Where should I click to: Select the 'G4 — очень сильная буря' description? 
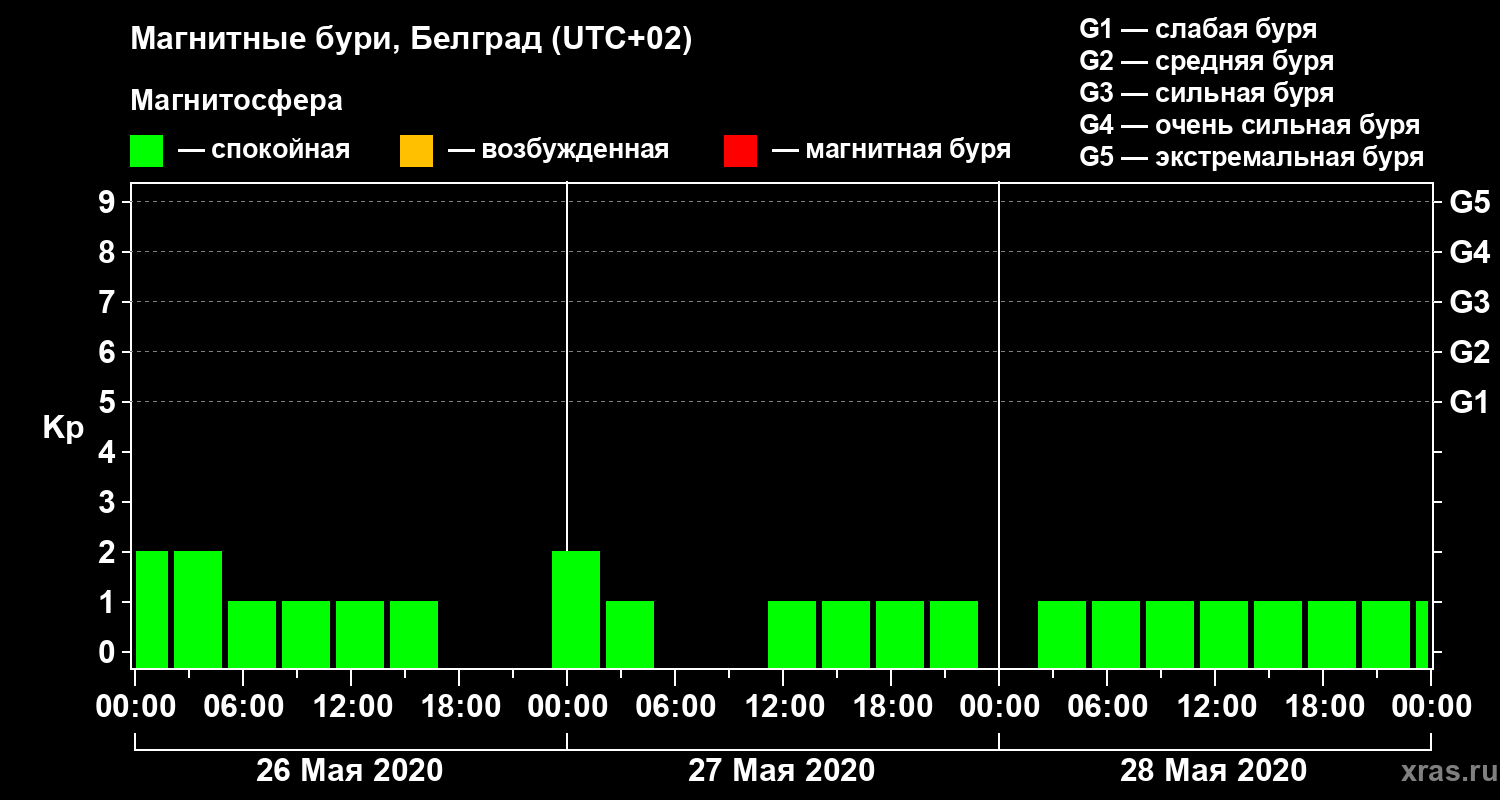pos(1250,125)
